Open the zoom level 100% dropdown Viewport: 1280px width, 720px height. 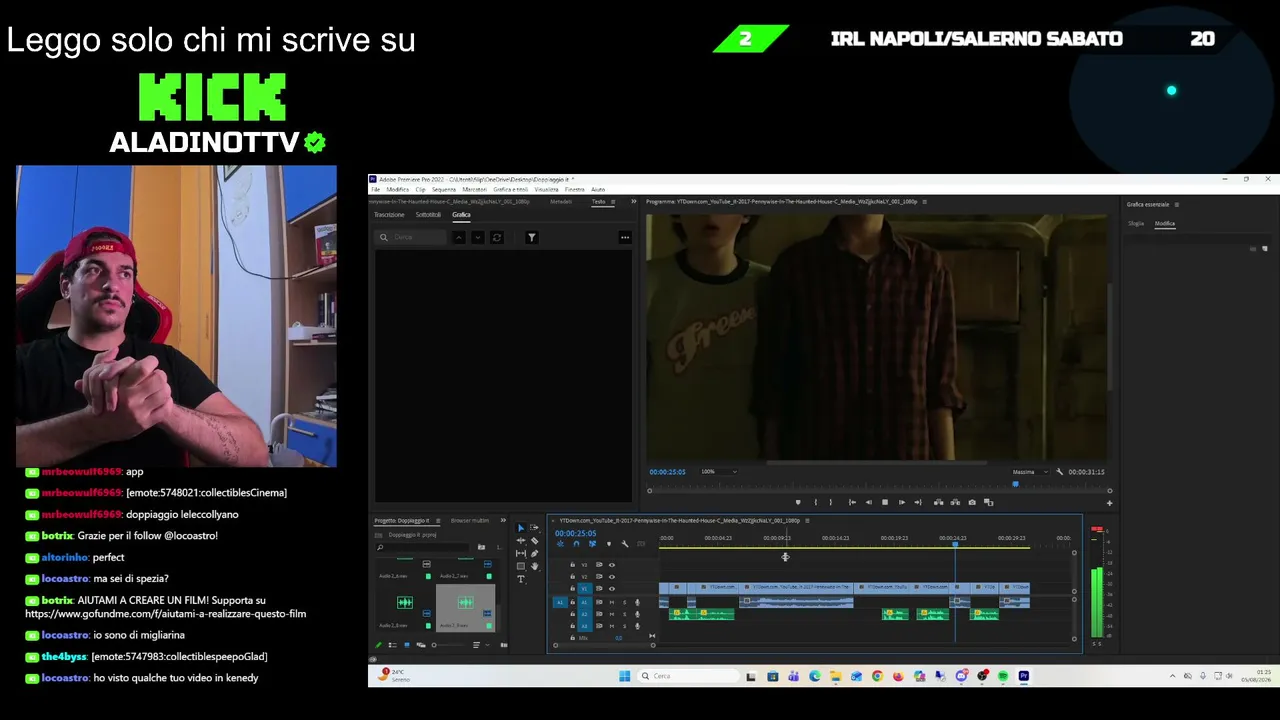[x=719, y=472]
